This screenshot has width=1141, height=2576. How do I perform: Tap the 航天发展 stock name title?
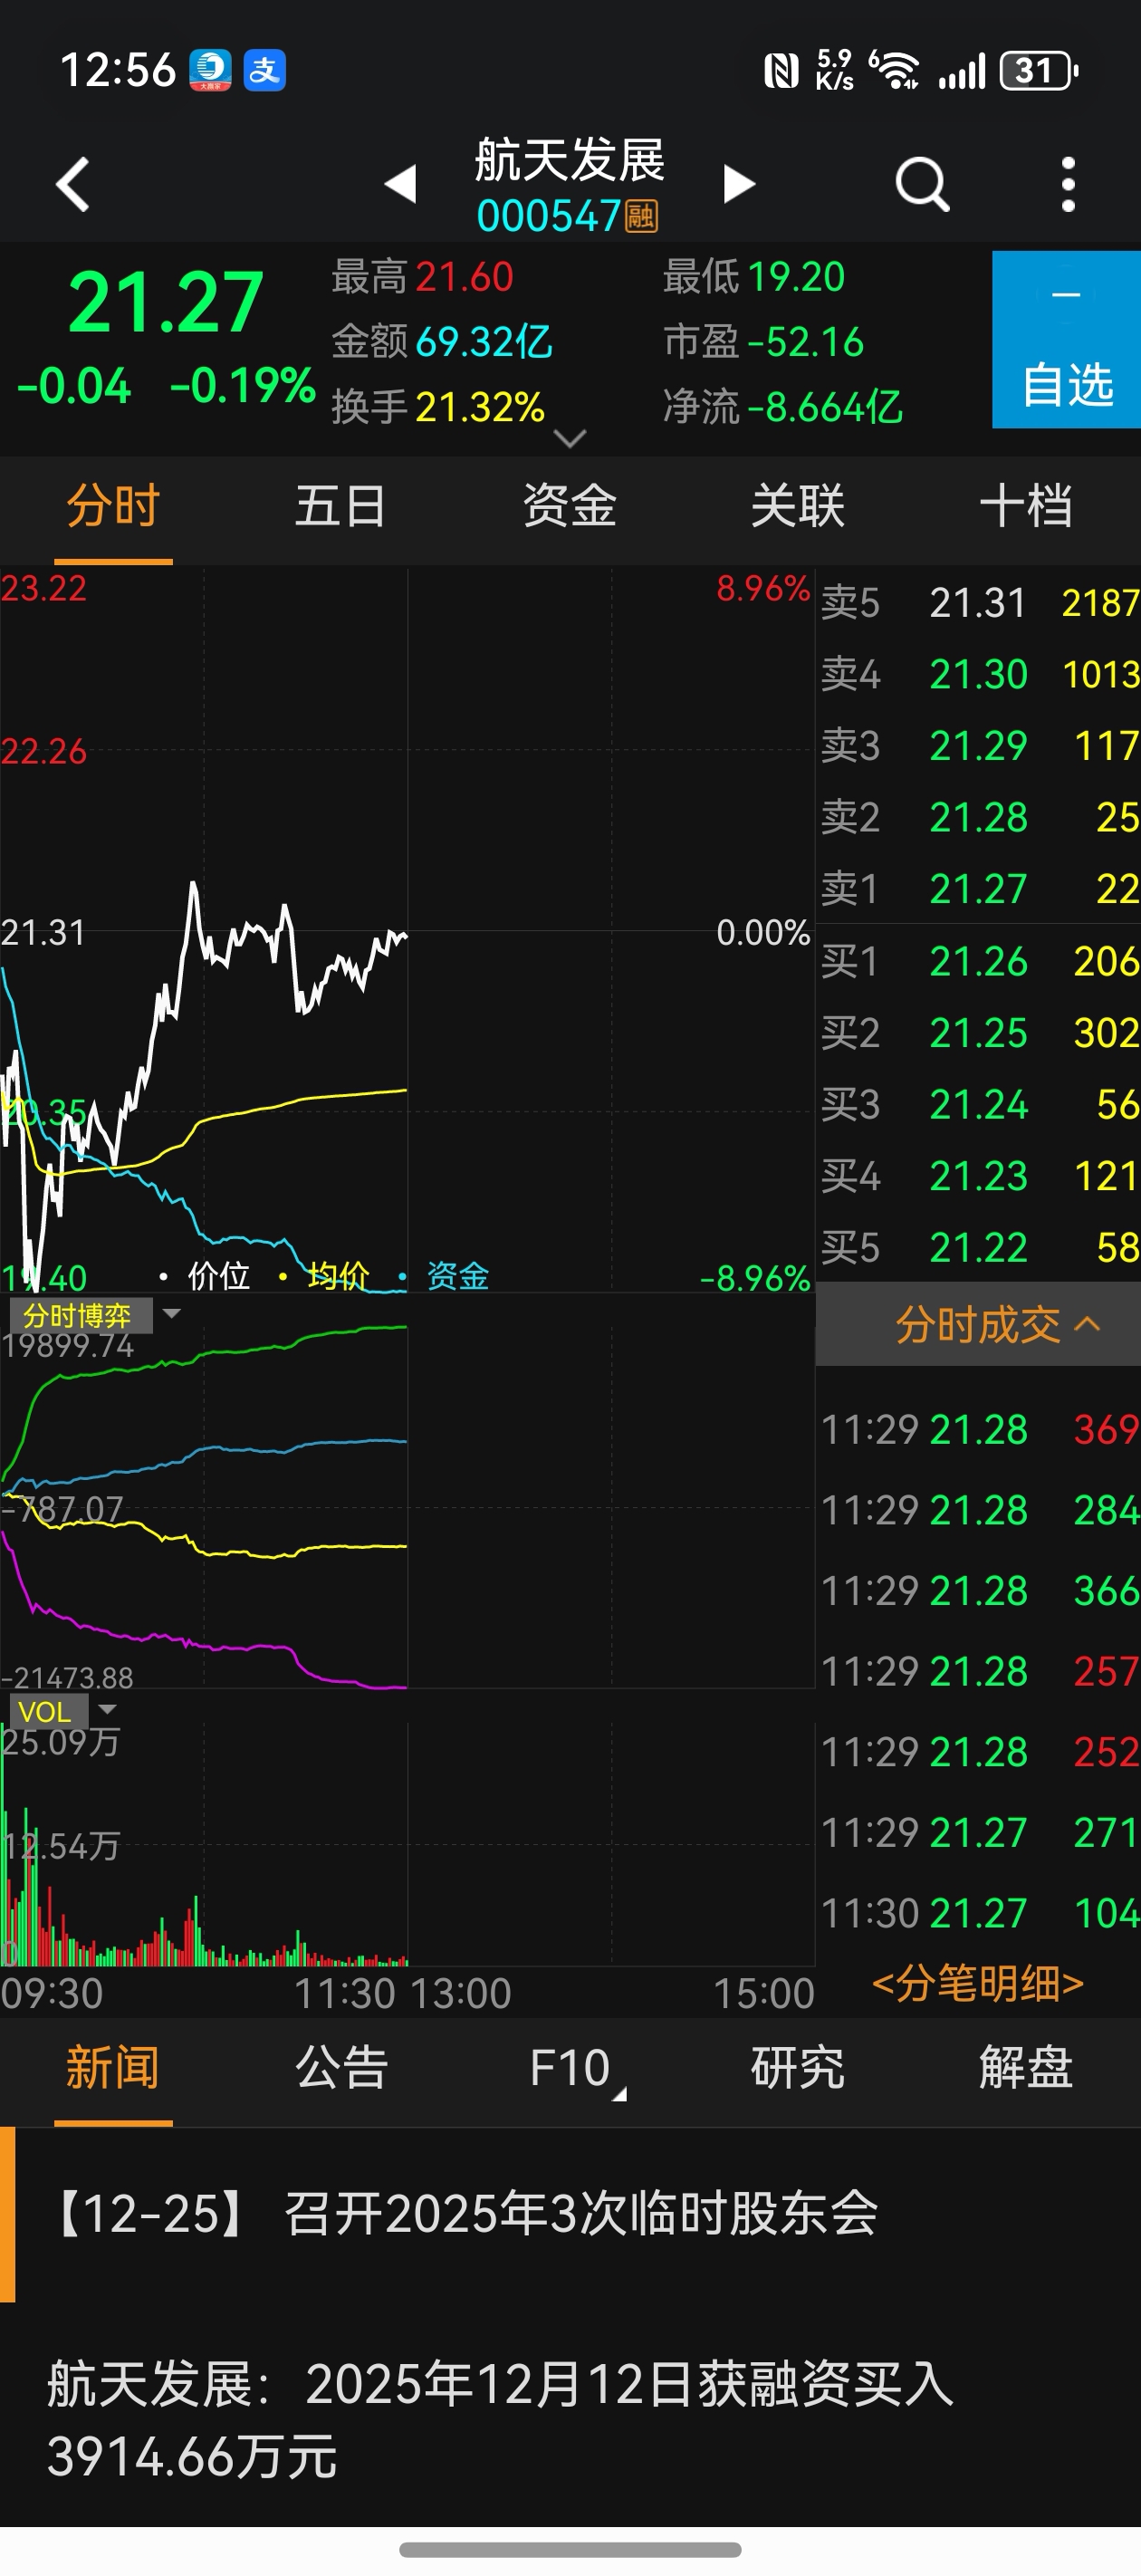[569, 160]
